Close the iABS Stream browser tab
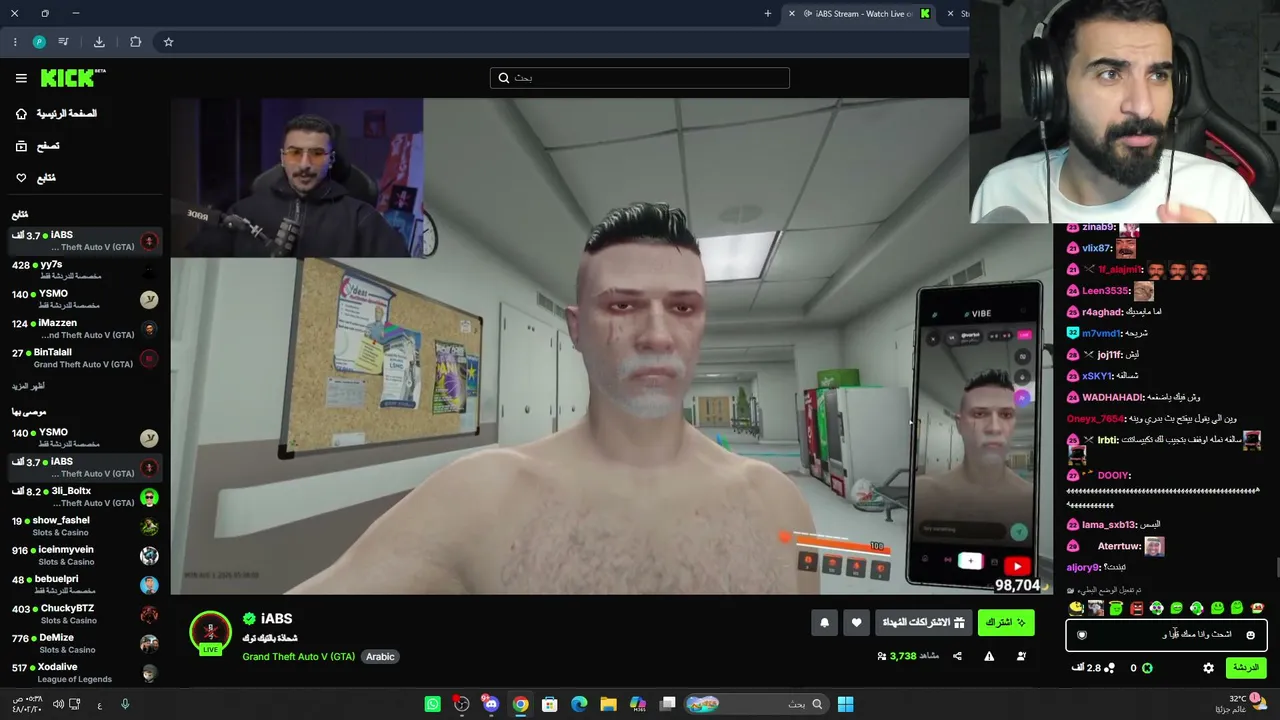The height and width of the screenshot is (720, 1280). 792,14
